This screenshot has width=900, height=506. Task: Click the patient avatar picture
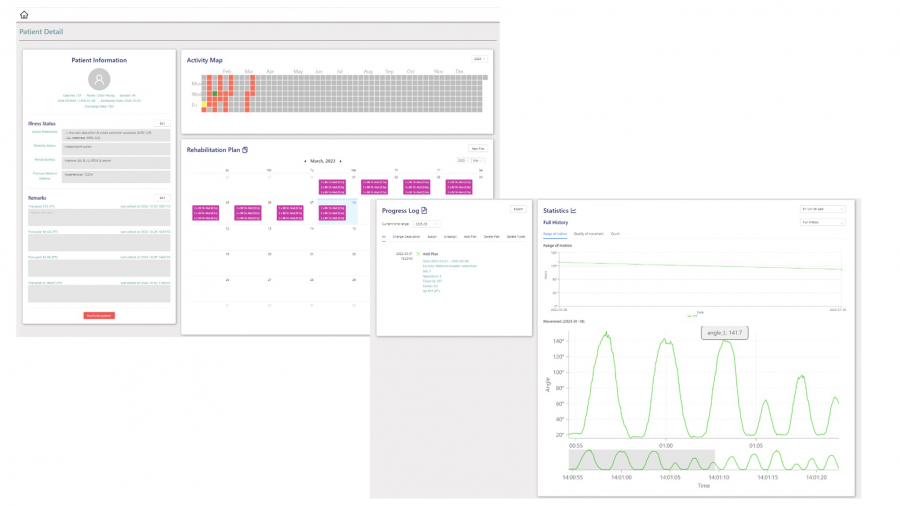point(99,80)
